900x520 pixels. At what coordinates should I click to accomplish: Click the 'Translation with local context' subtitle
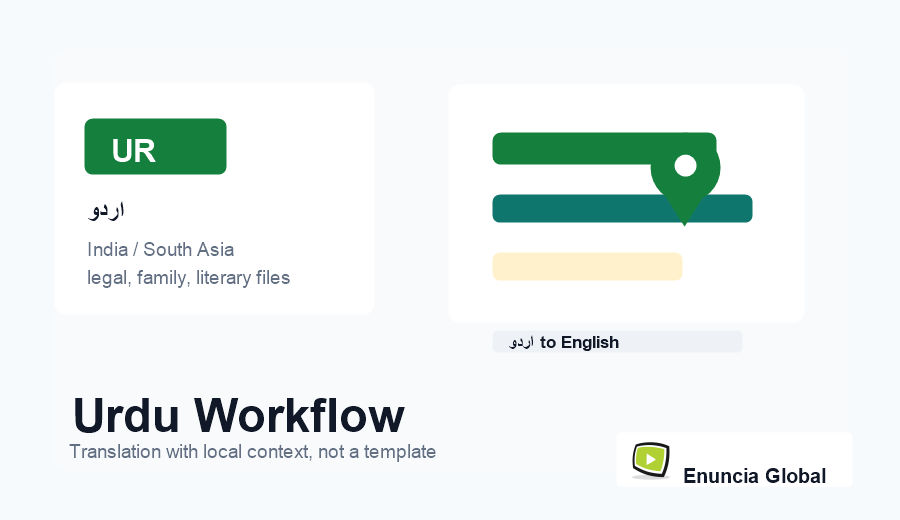click(253, 452)
